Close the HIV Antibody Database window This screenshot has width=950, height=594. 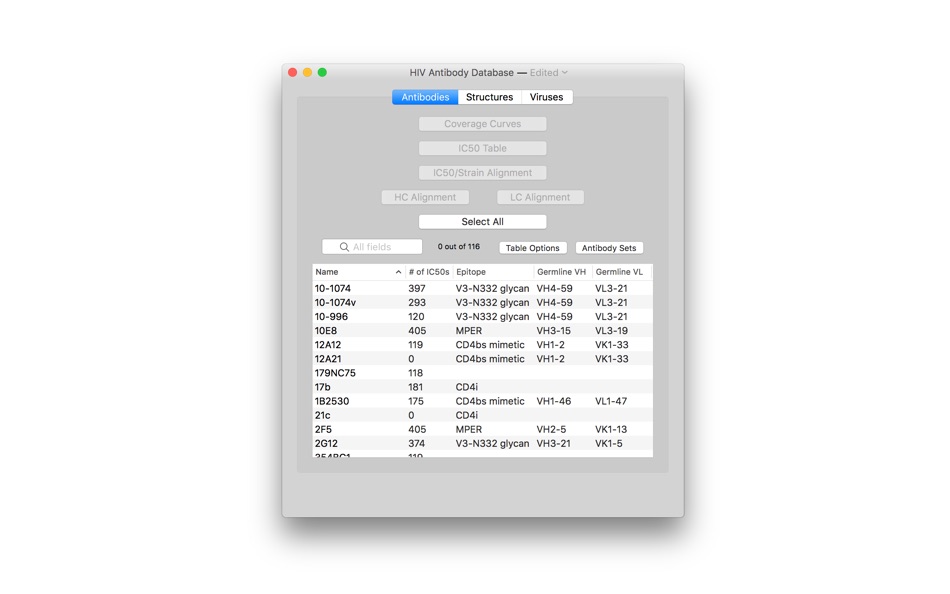pyautogui.click(x=293, y=73)
